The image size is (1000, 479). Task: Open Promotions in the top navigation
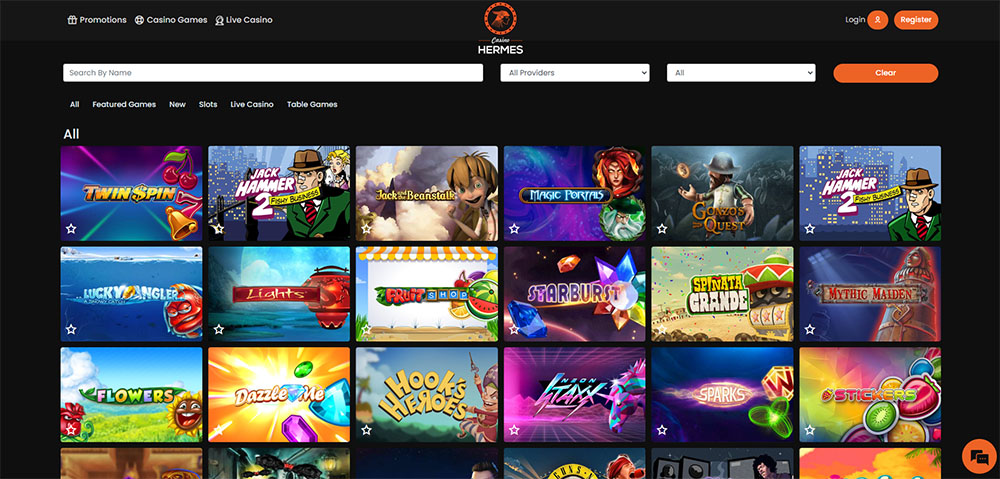pos(97,20)
